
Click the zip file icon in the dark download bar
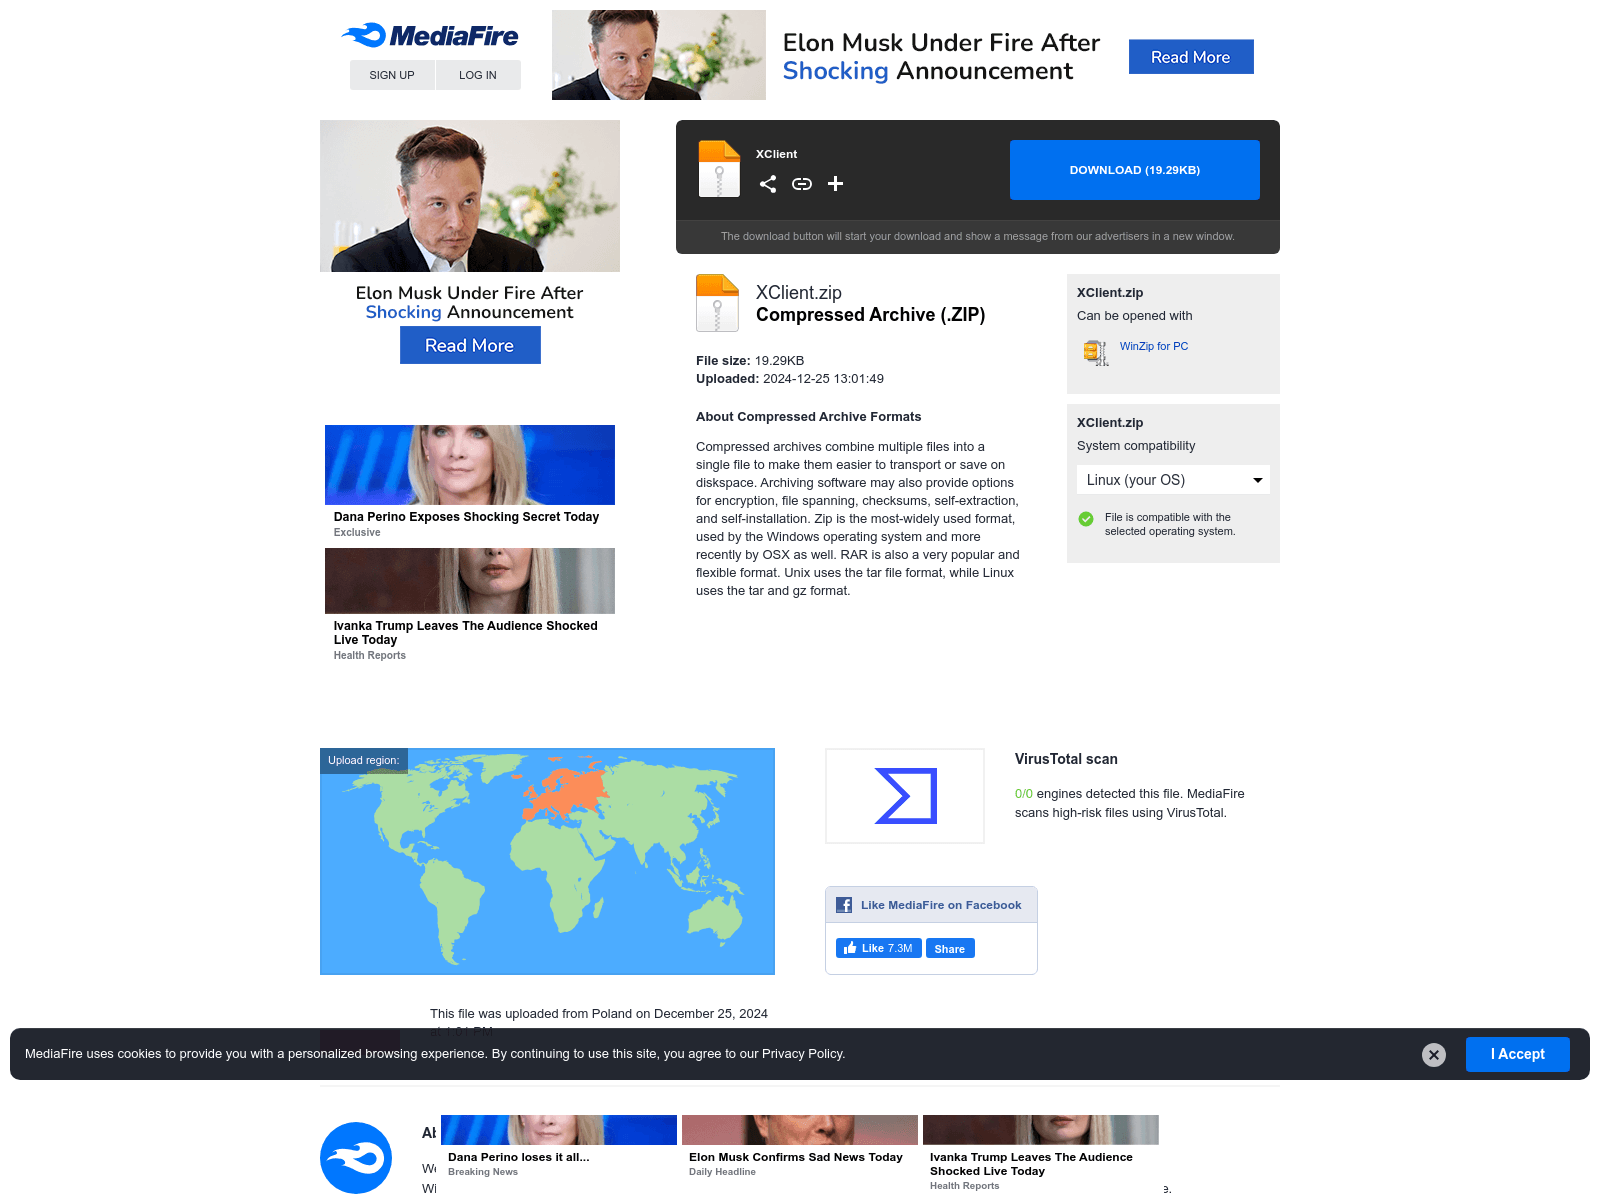719,168
